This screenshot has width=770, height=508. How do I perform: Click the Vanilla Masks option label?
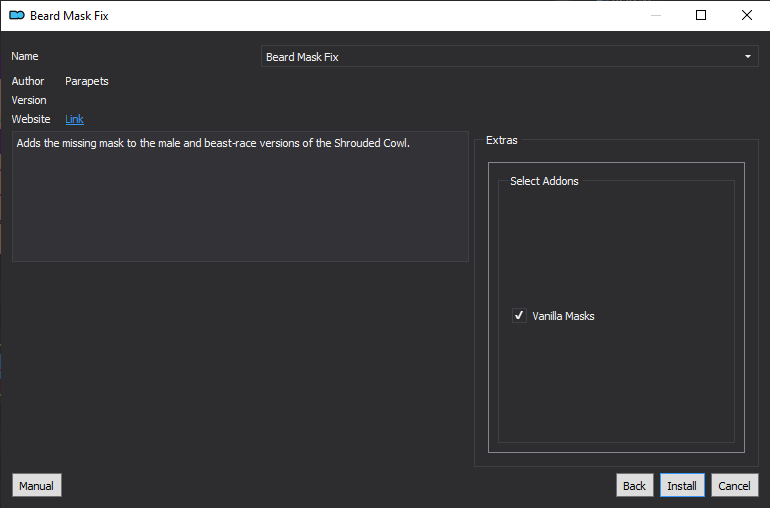point(563,316)
